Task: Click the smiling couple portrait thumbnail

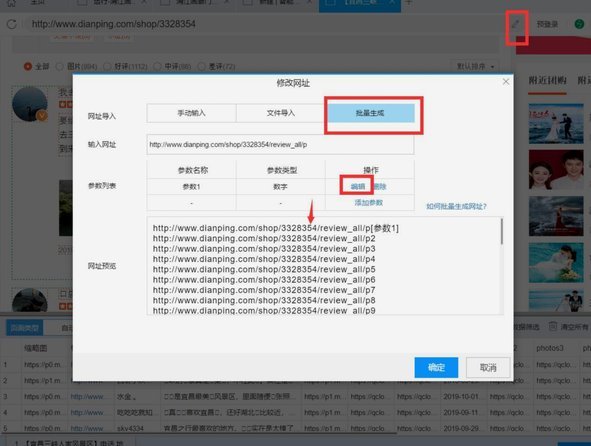Action: click(x=556, y=170)
